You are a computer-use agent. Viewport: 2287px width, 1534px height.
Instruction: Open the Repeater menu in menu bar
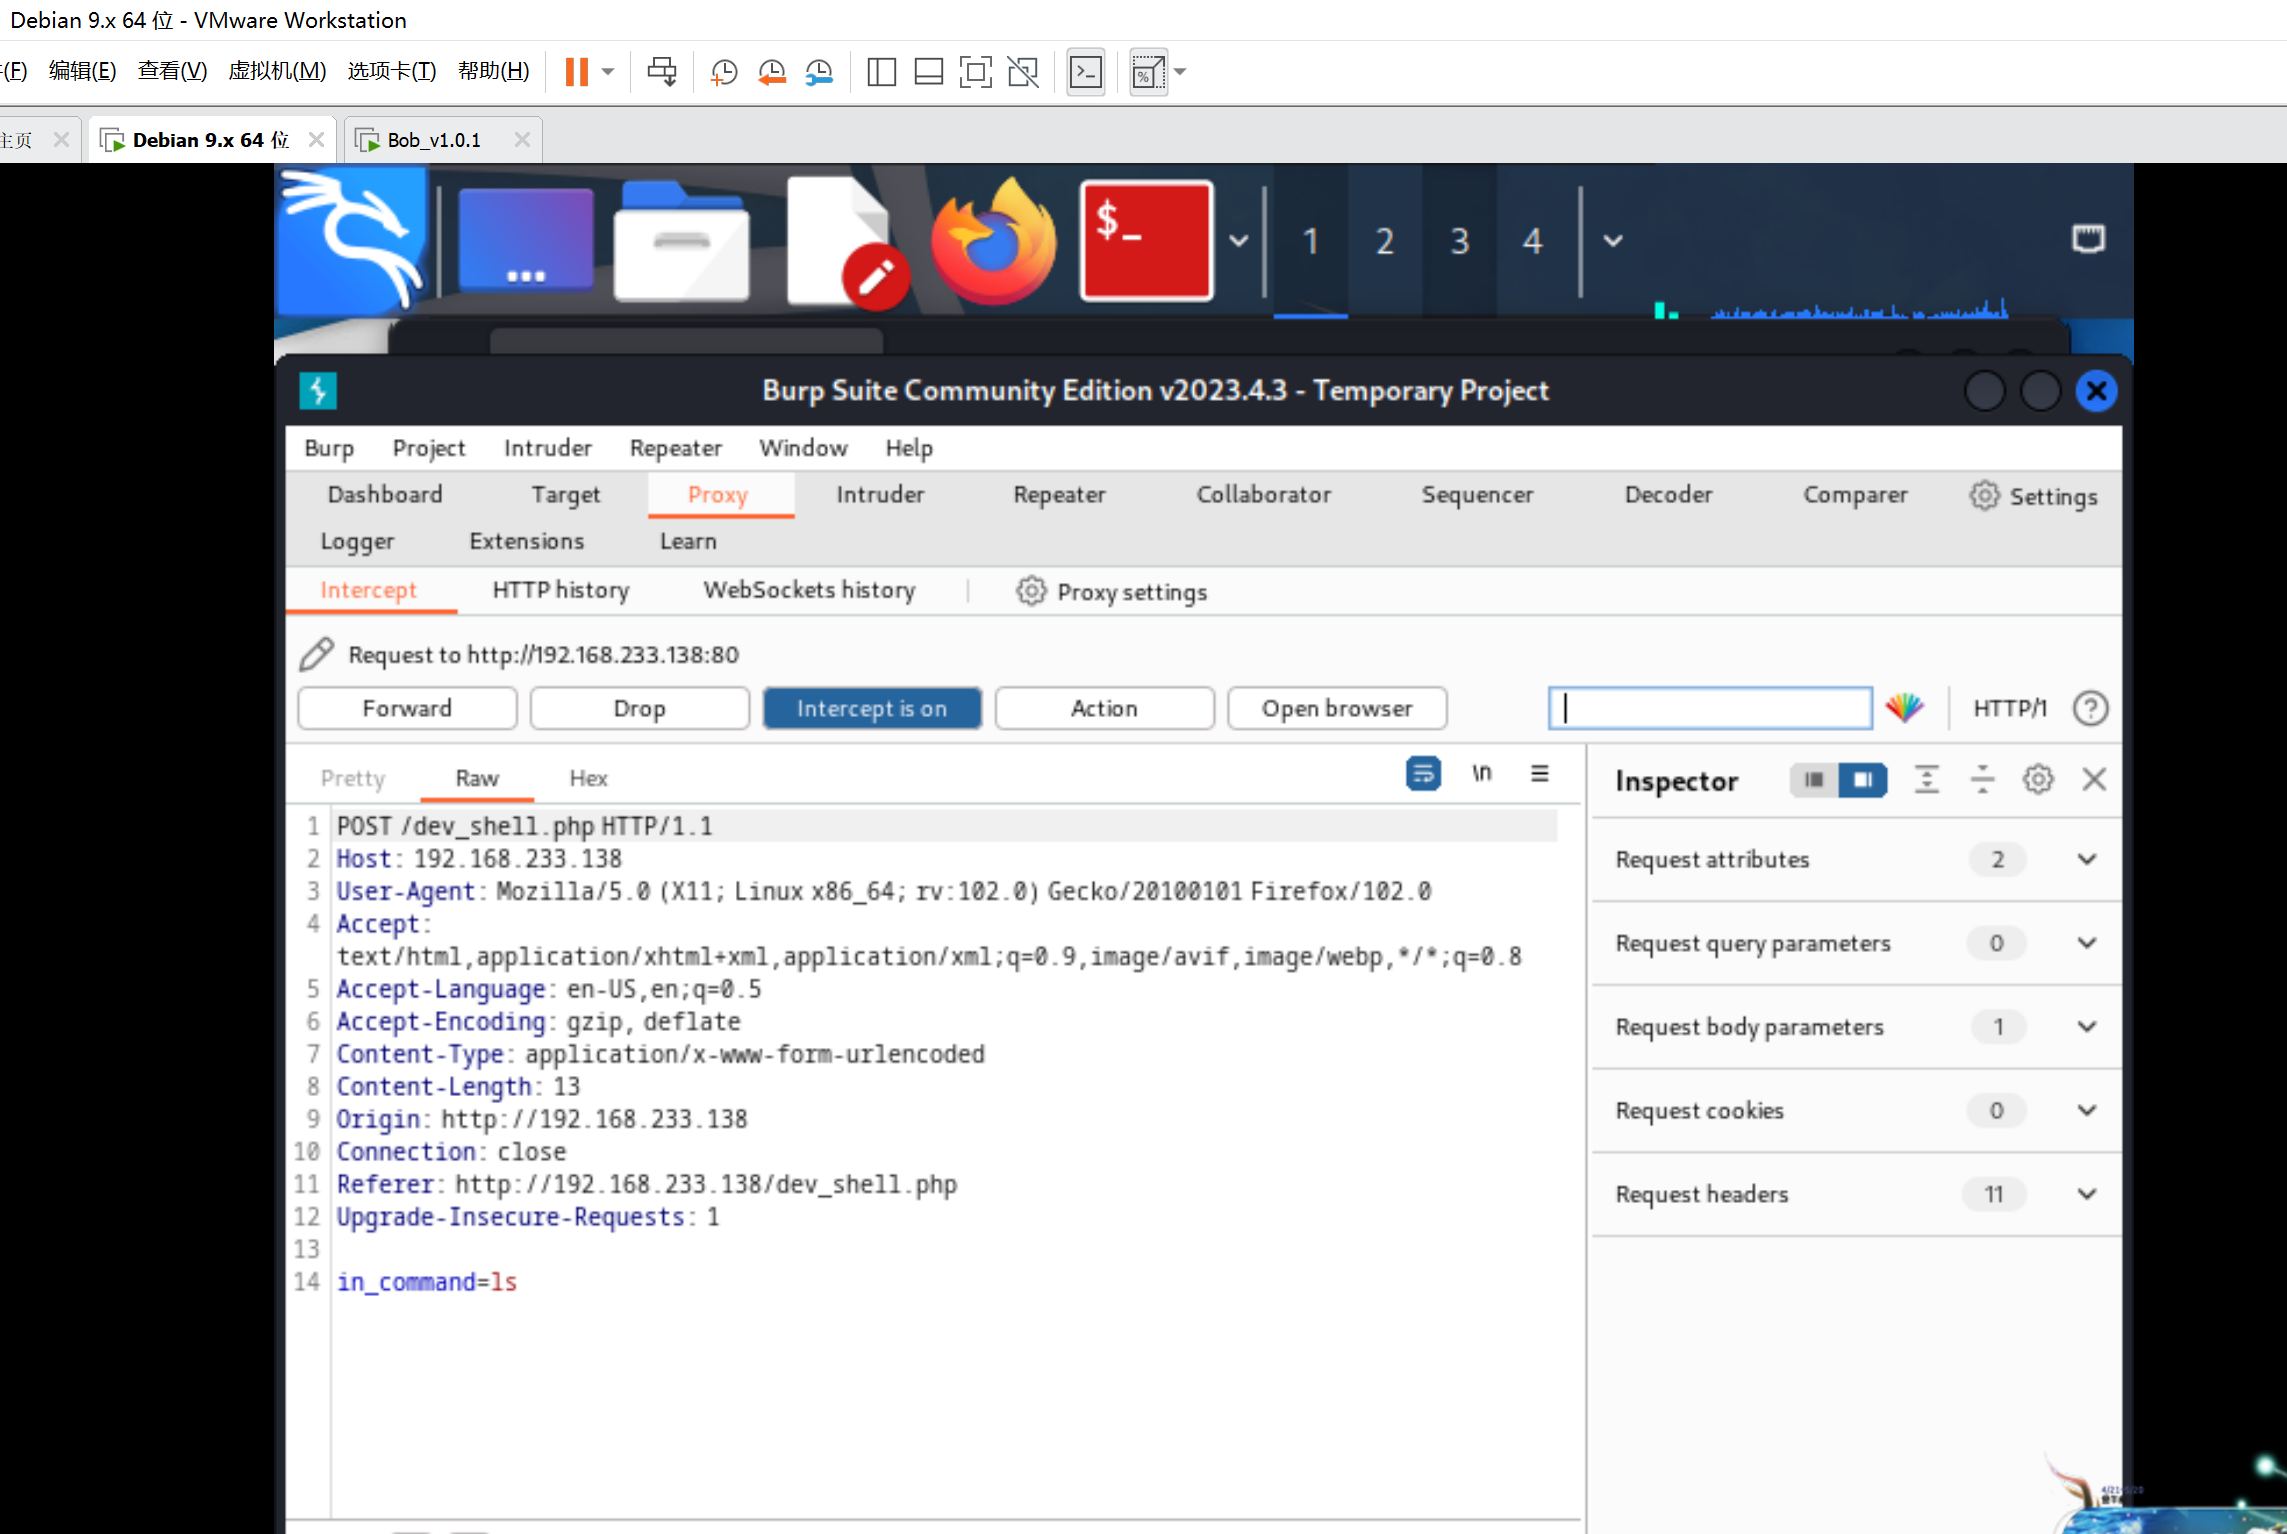pos(676,448)
